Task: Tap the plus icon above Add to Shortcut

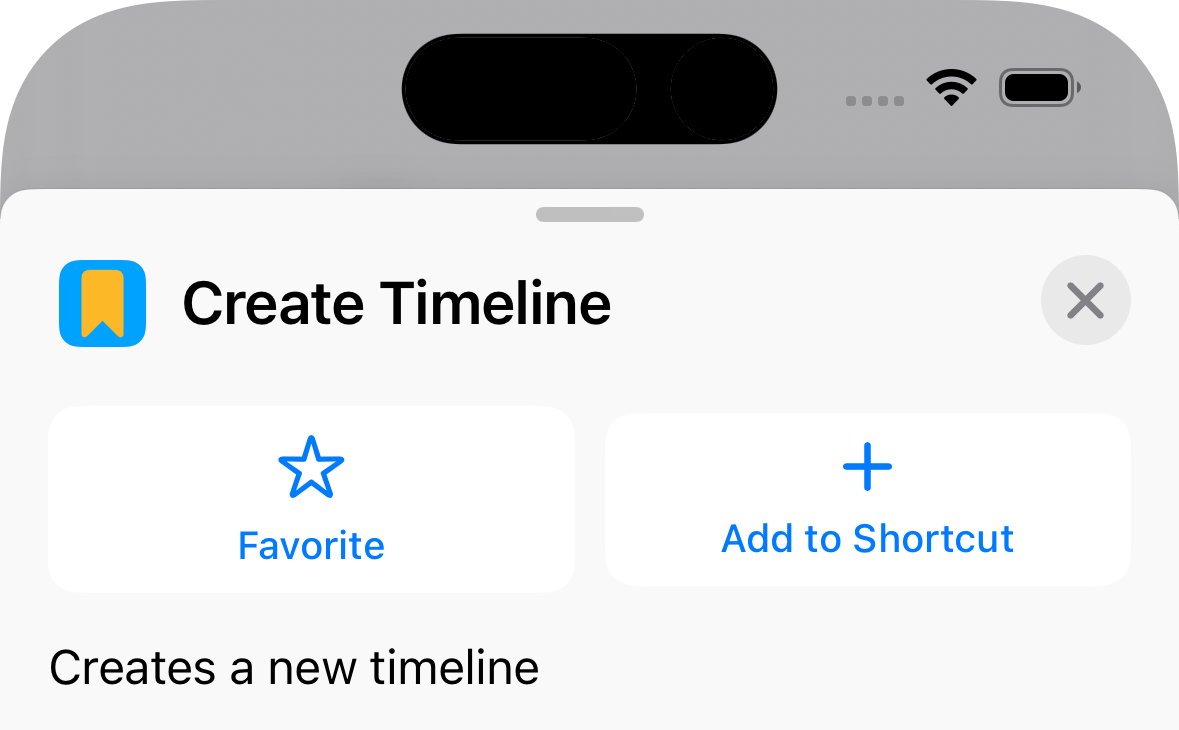Action: 866,466
